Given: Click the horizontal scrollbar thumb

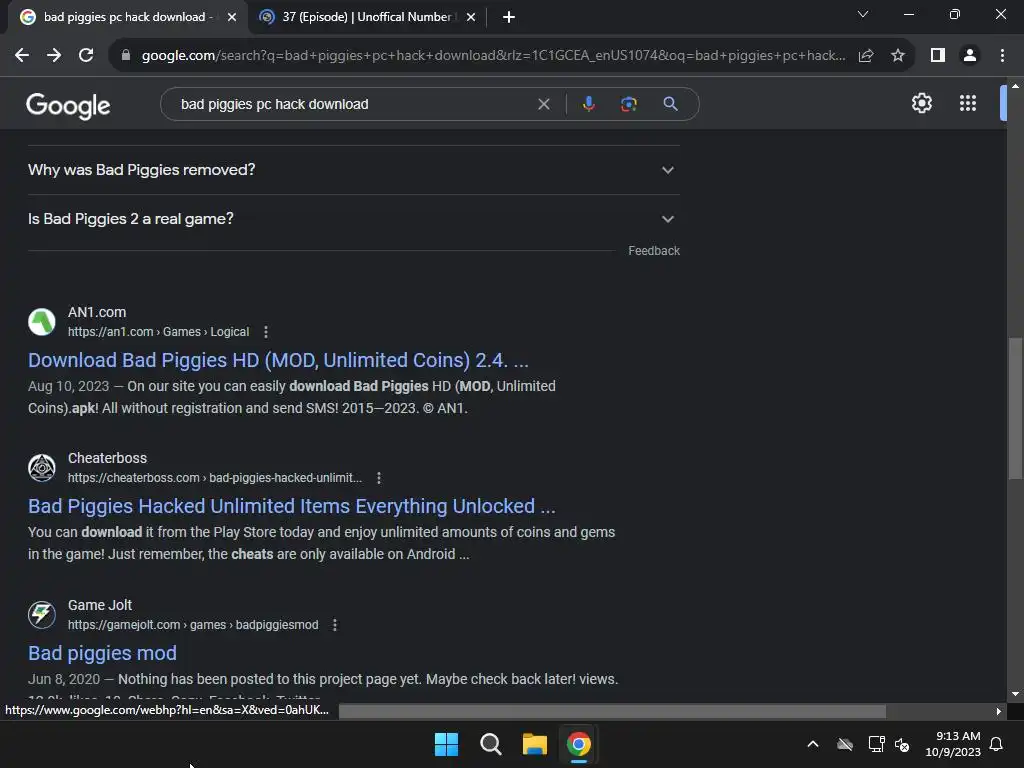Looking at the screenshot, I should tap(612, 711).
